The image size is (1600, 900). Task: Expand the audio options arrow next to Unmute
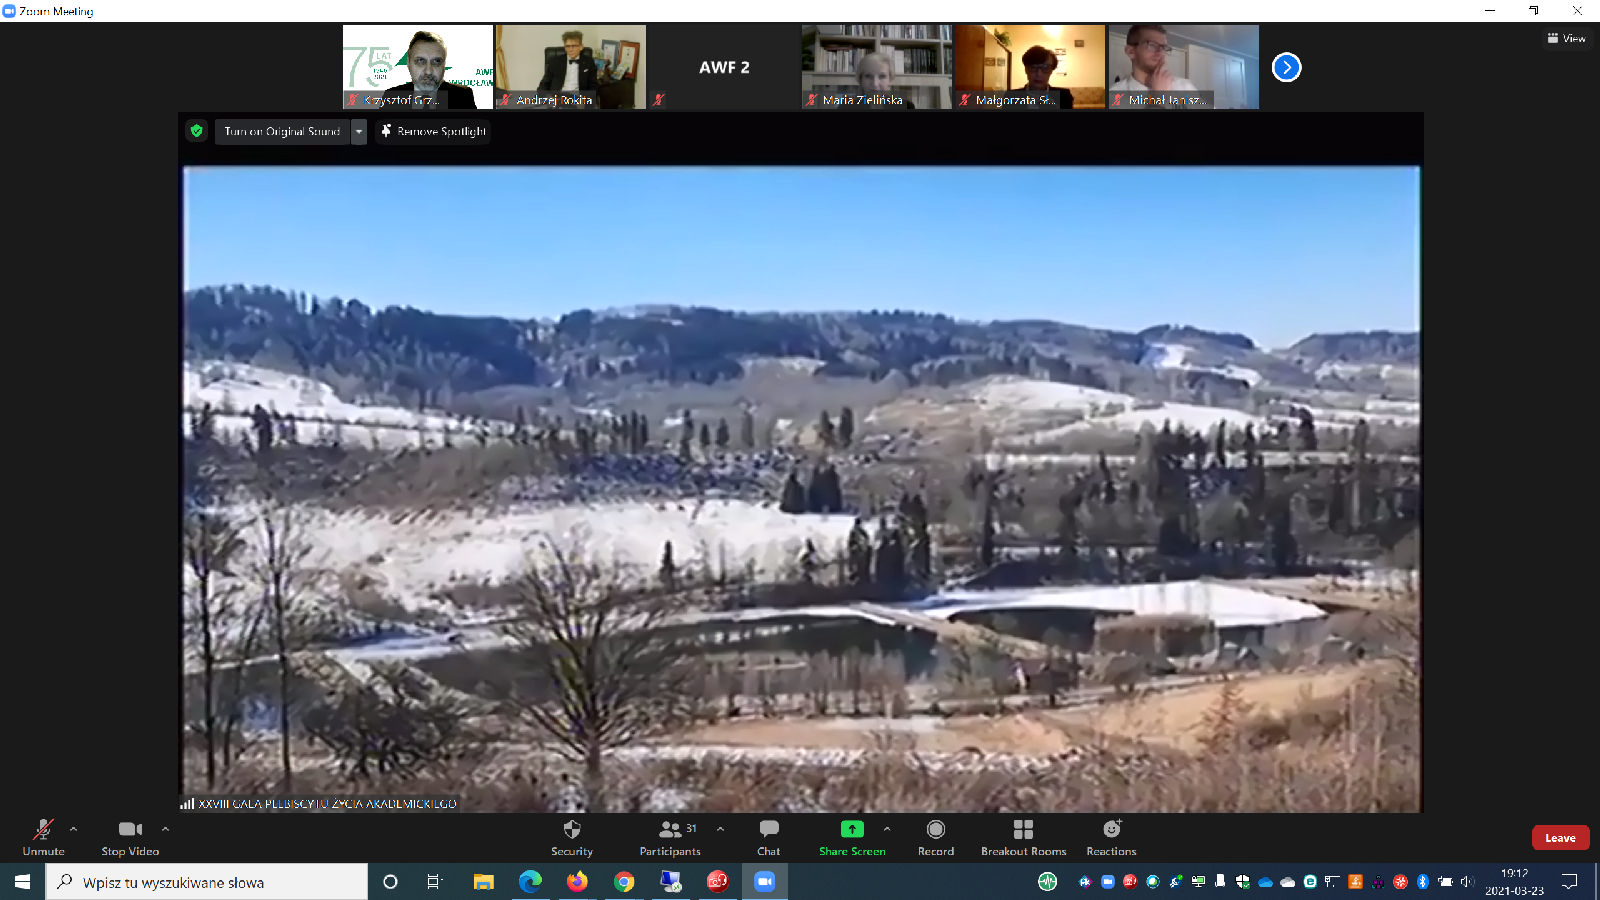tap(73, 829)
